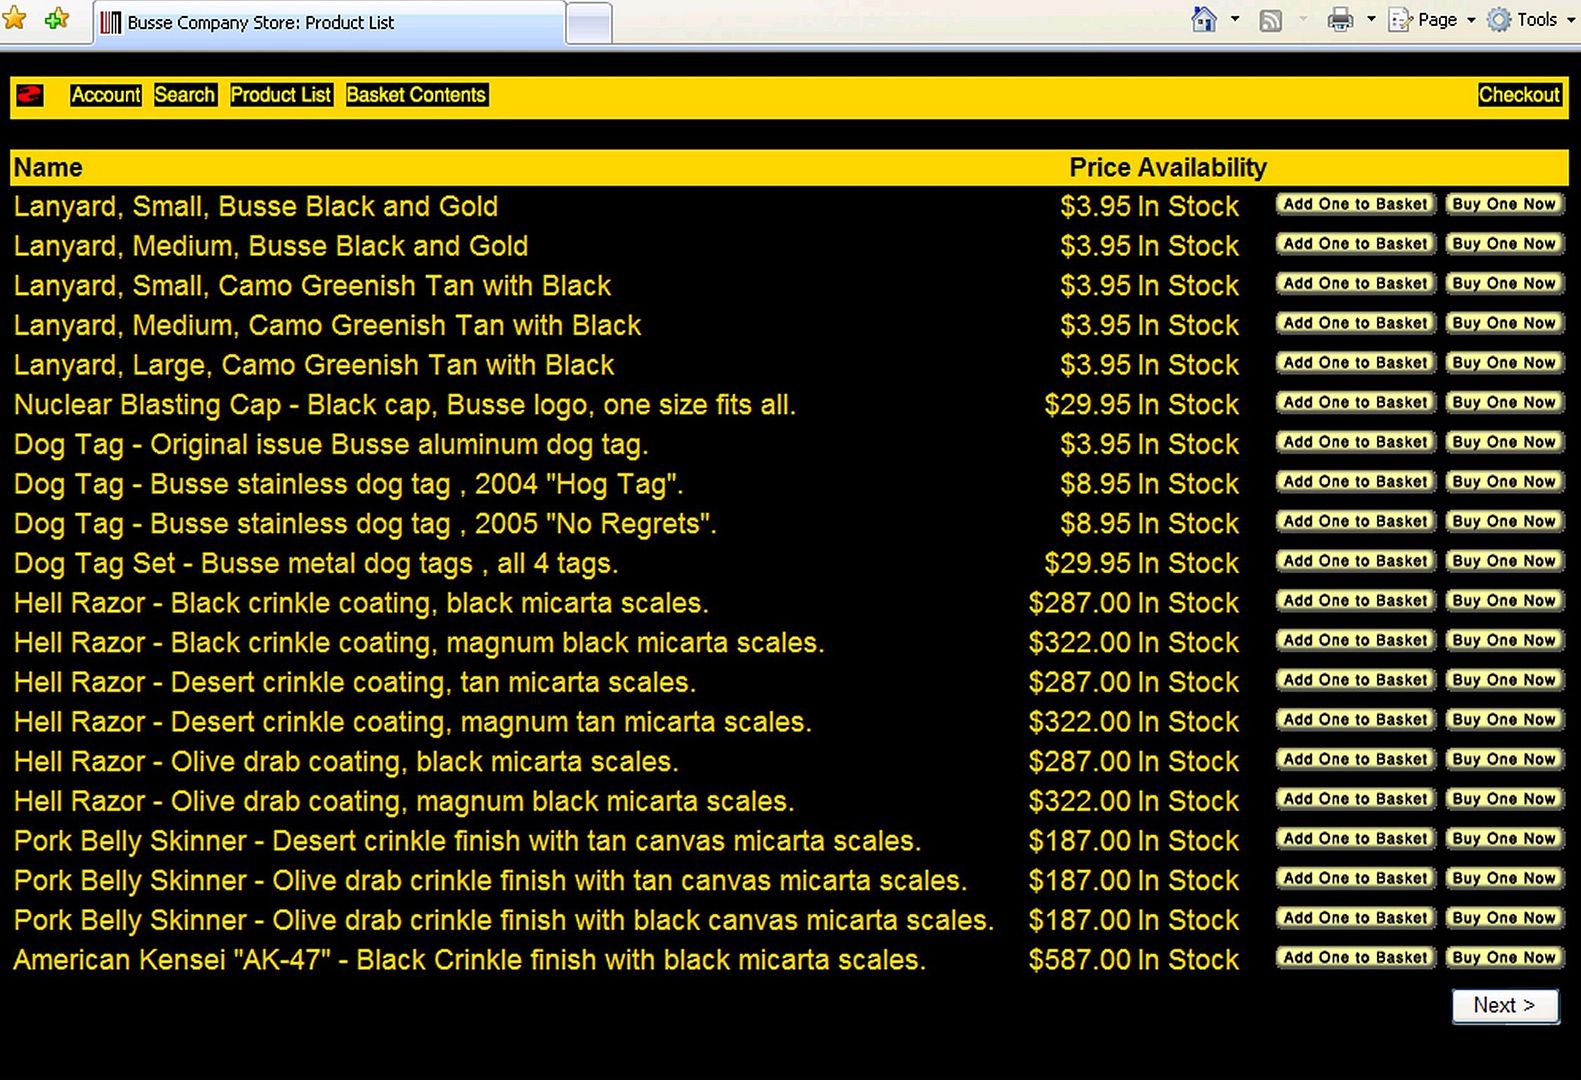Image resolution: width=1581 pixels, height=1080 pixels.
Task: View Basket Contents link
Action: (x=416, y=95)
